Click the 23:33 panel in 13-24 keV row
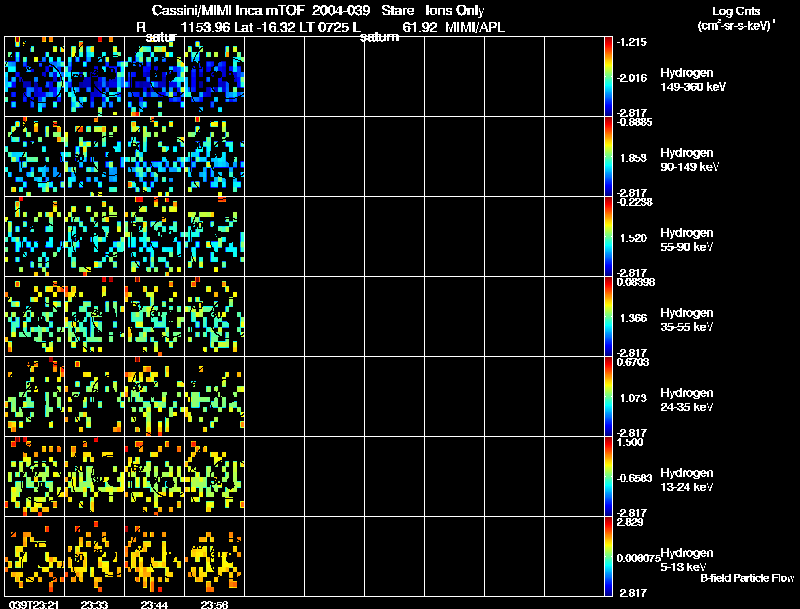 (95, 476)
